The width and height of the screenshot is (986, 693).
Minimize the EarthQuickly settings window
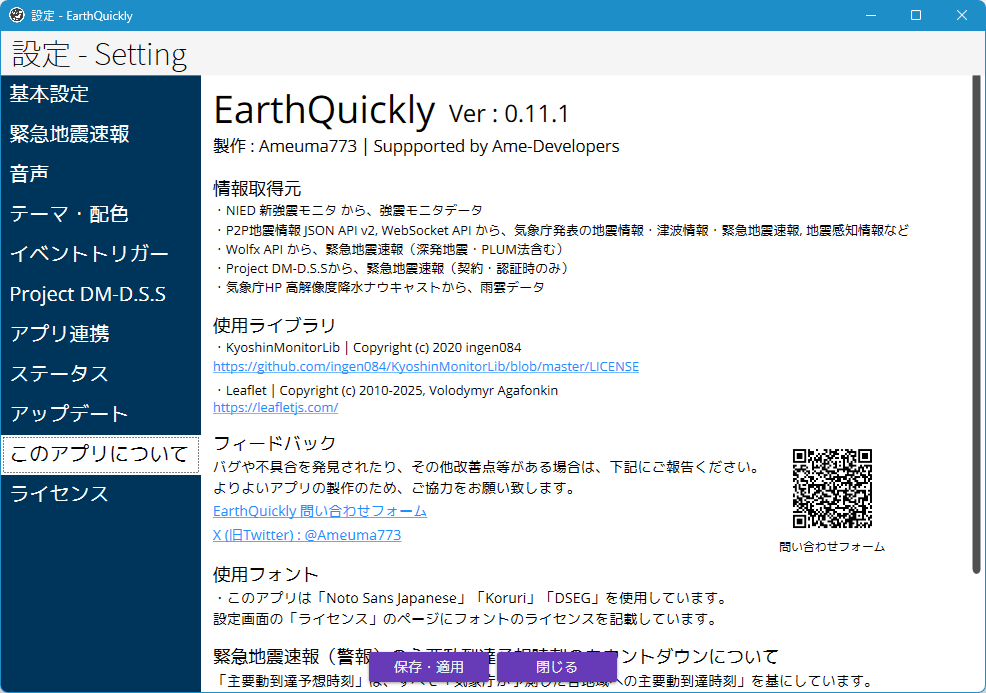(x=871, y=15)
